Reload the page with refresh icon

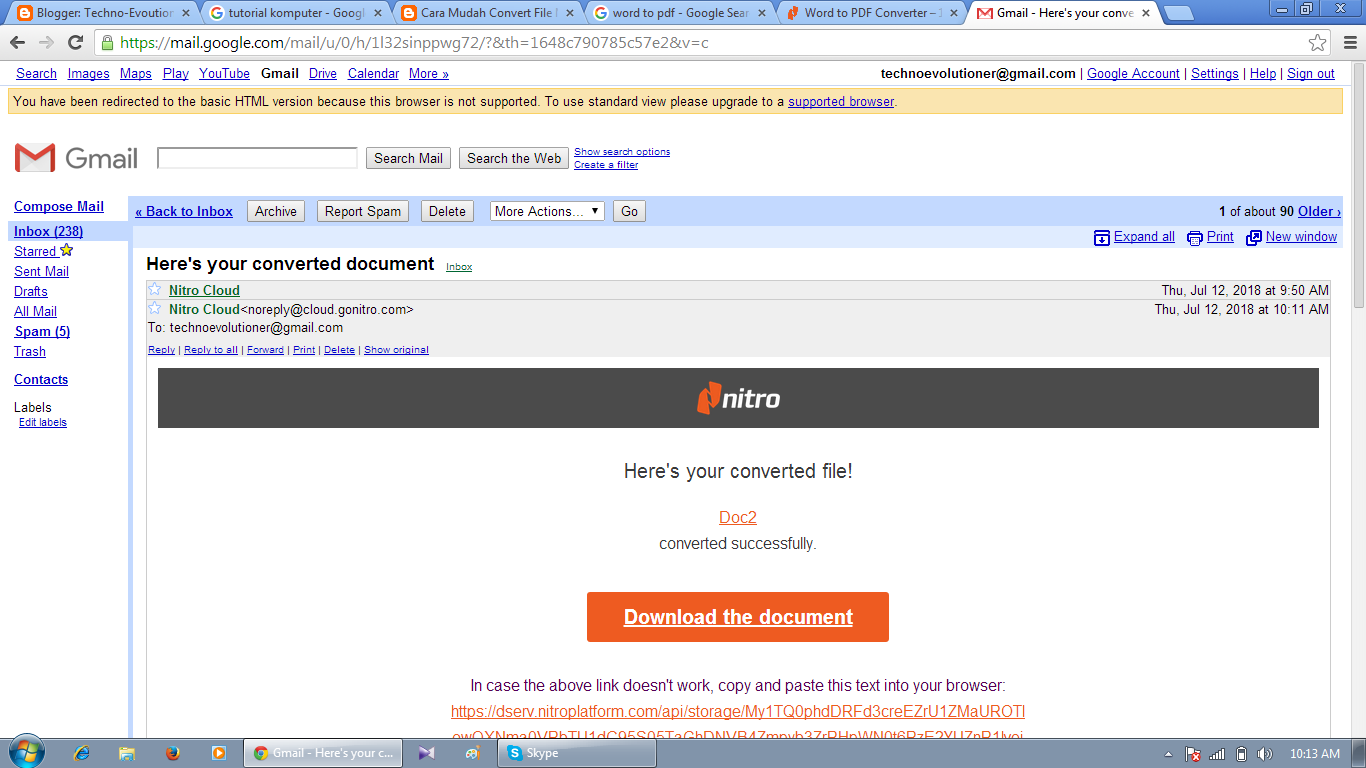tap(75, 43)
